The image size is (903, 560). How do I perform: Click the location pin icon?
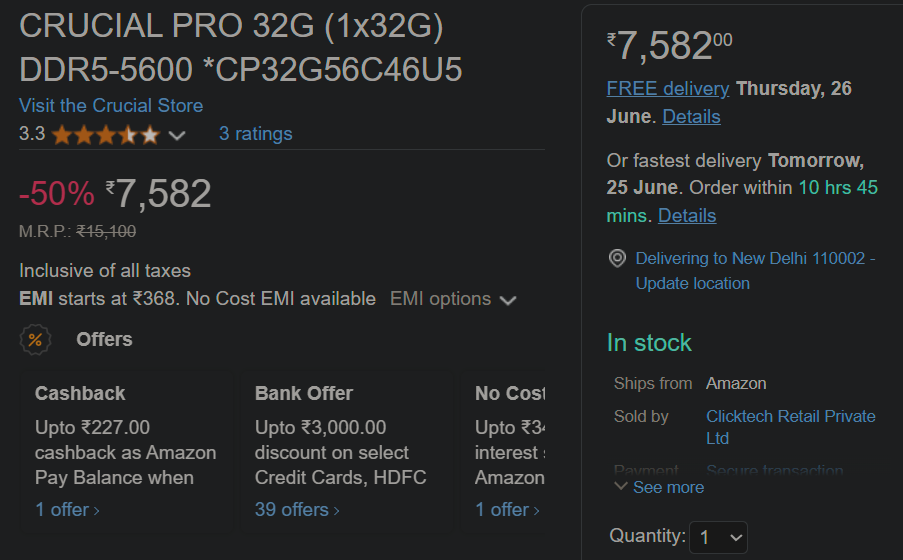point(617,258)
